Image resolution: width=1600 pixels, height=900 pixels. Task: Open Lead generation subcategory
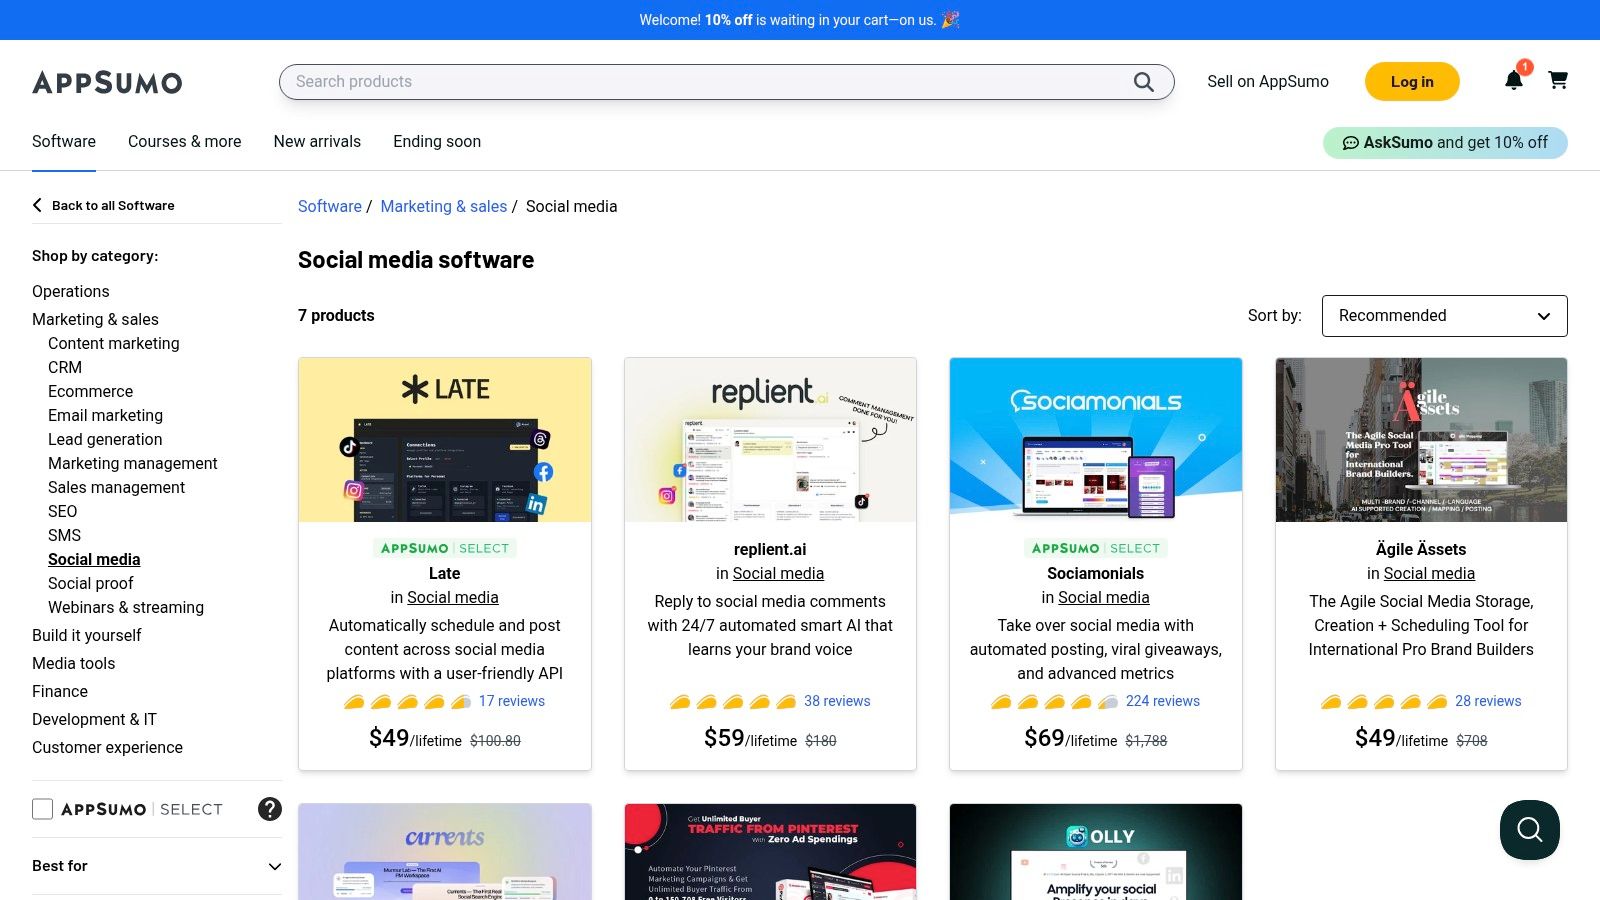tap(105, 439)
